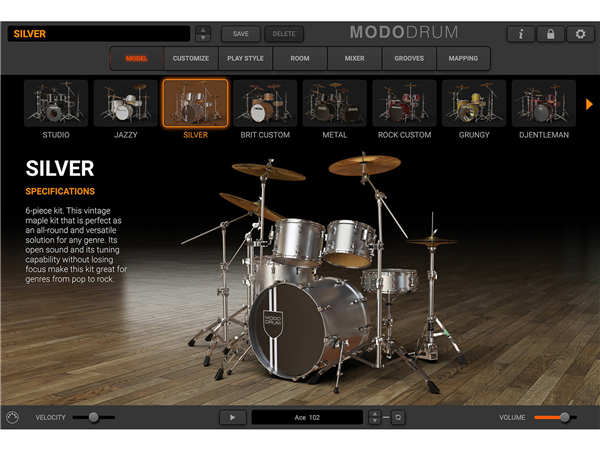Choose the Metal drum kit thumbnail

(335, 103)
